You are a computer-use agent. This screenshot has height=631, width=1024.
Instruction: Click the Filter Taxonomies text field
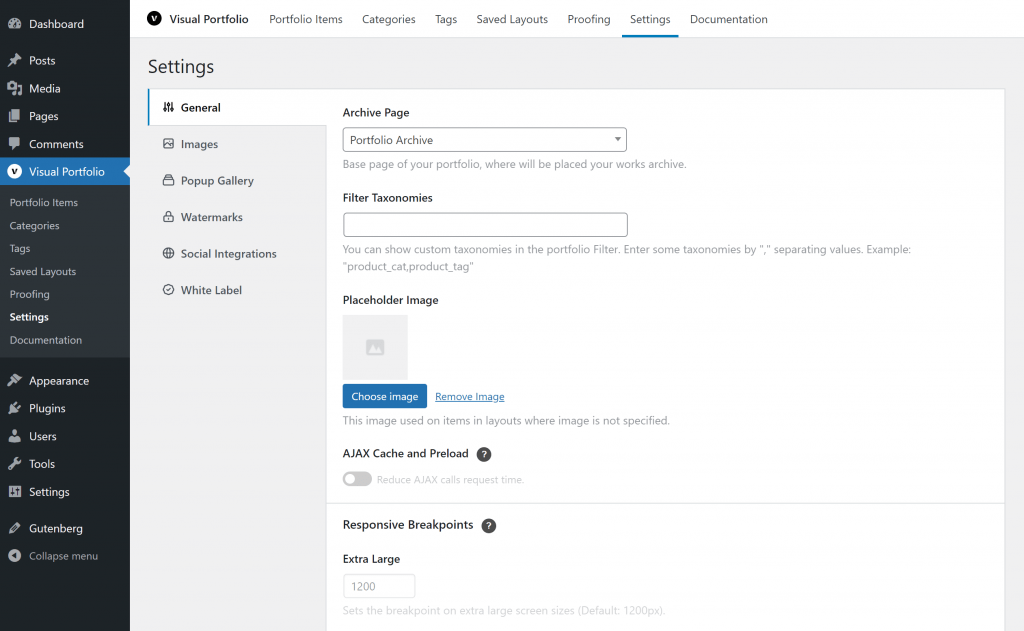pos(485,225)
